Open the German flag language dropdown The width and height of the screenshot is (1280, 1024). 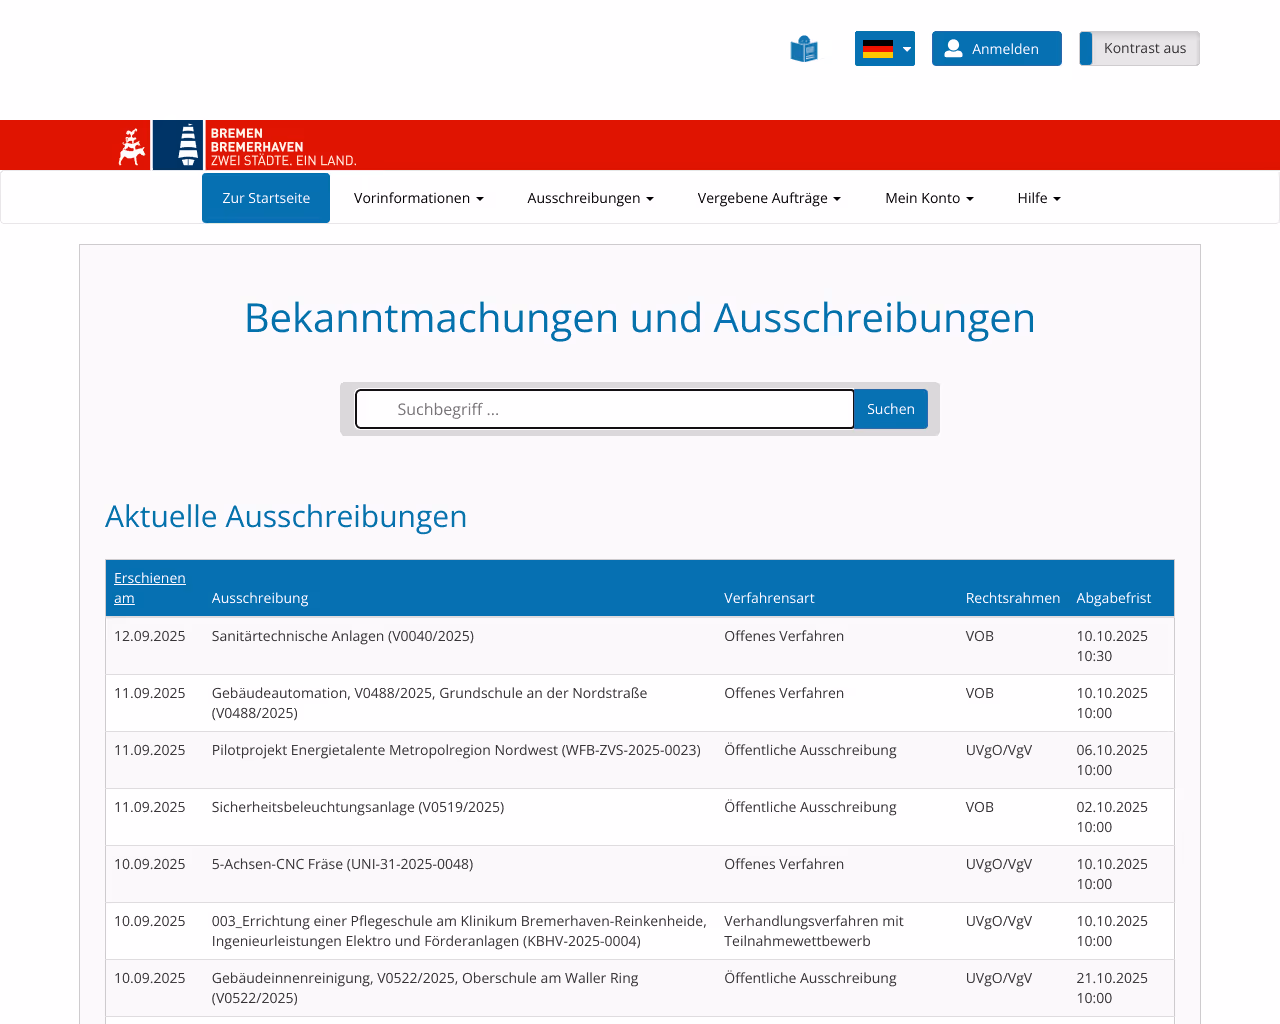(885, 48)
